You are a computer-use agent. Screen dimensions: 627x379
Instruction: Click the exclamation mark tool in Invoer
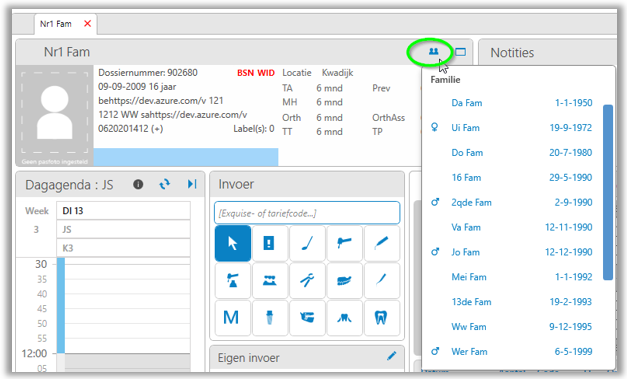[x=269, y=243]
